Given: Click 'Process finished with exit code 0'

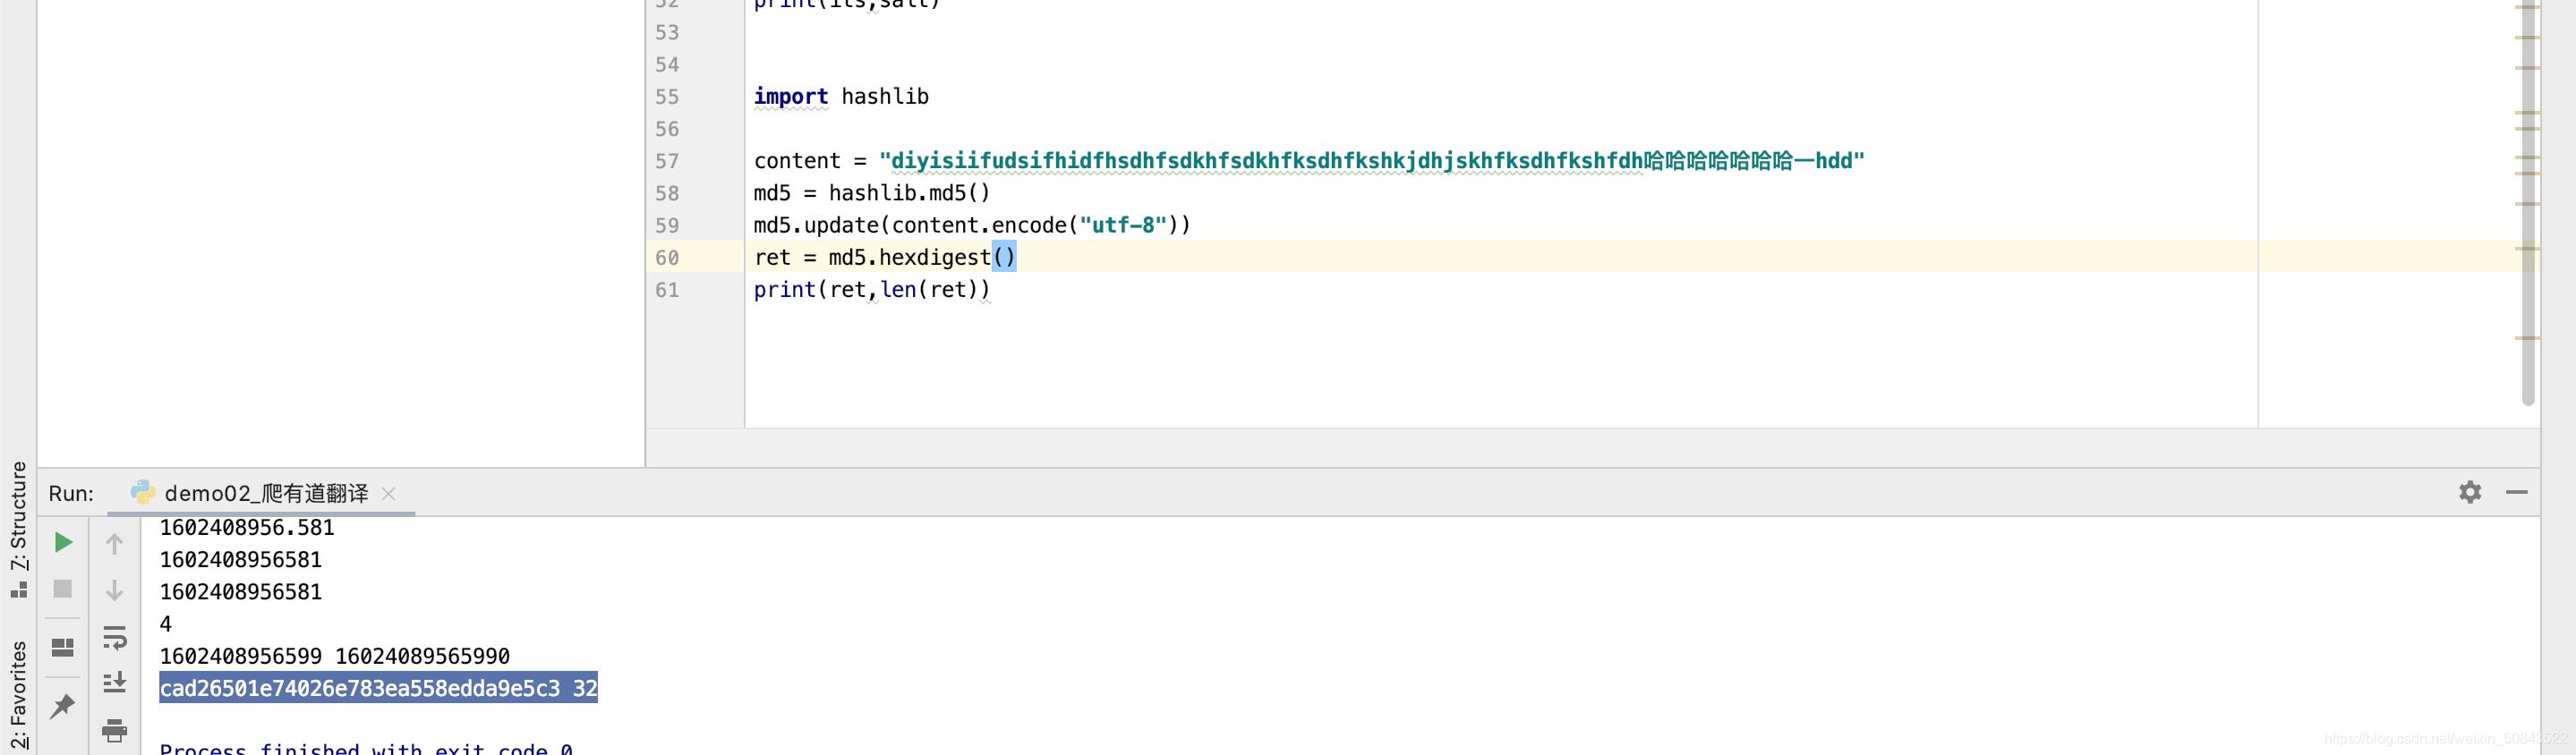Looking at the screenshot, I should pos(366,747).
